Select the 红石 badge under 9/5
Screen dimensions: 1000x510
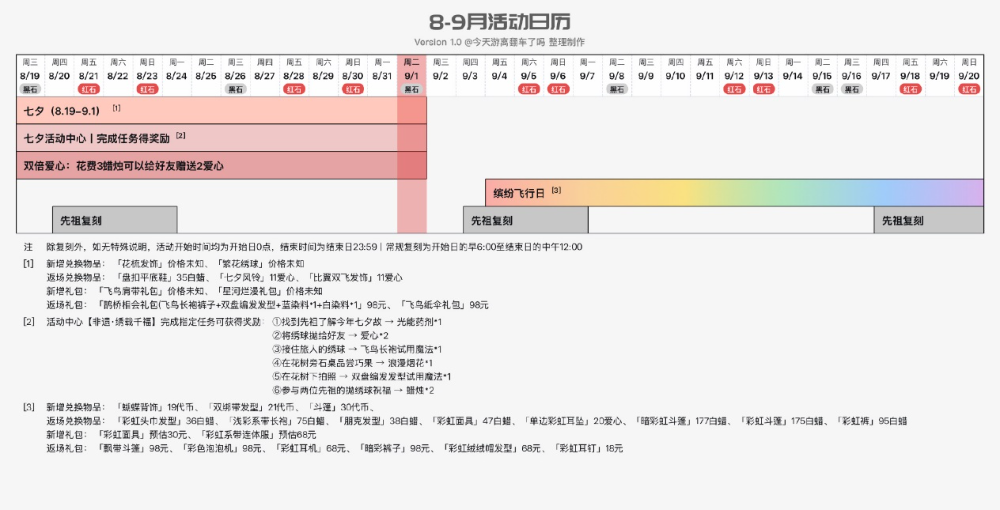529,89
